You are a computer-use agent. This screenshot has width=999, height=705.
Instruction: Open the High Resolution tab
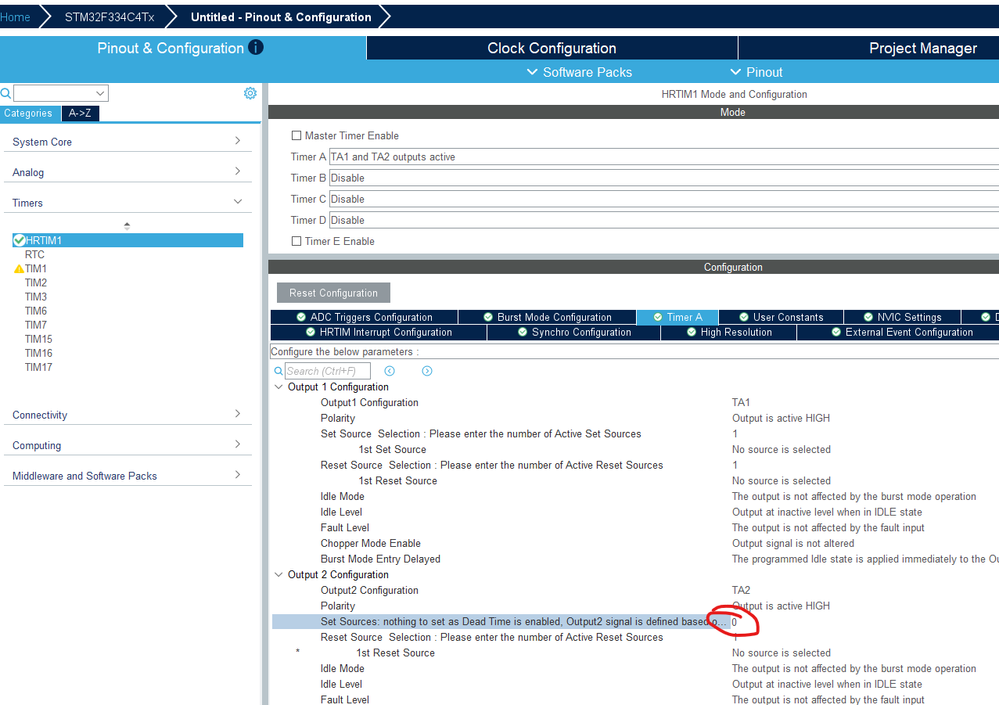pos(729,332)
